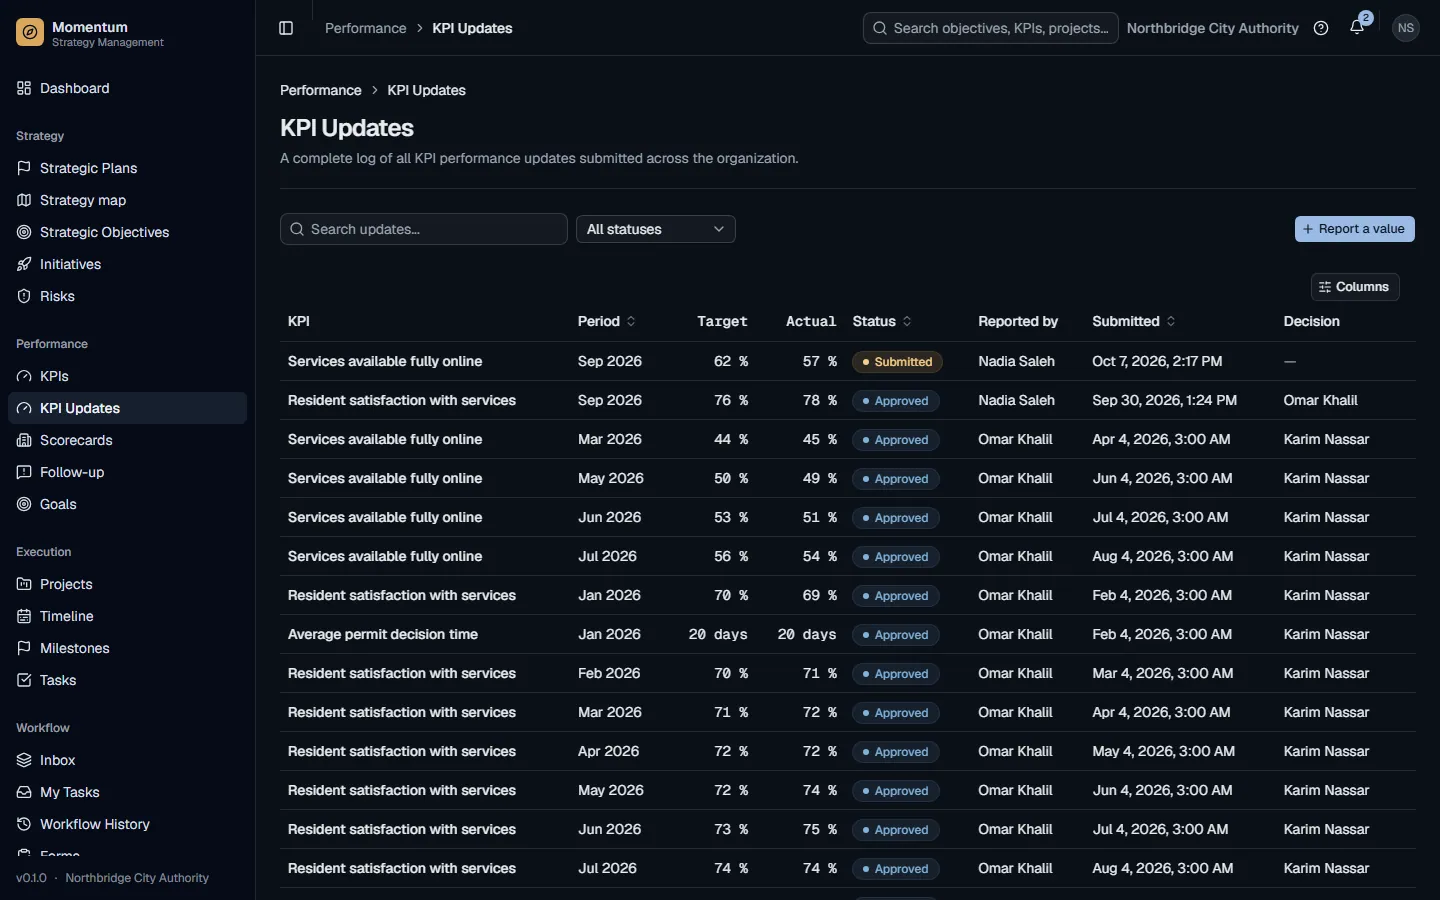1440x900 pixels.
Task: Click the Milestones flag icon
Action: click(24, 648)
